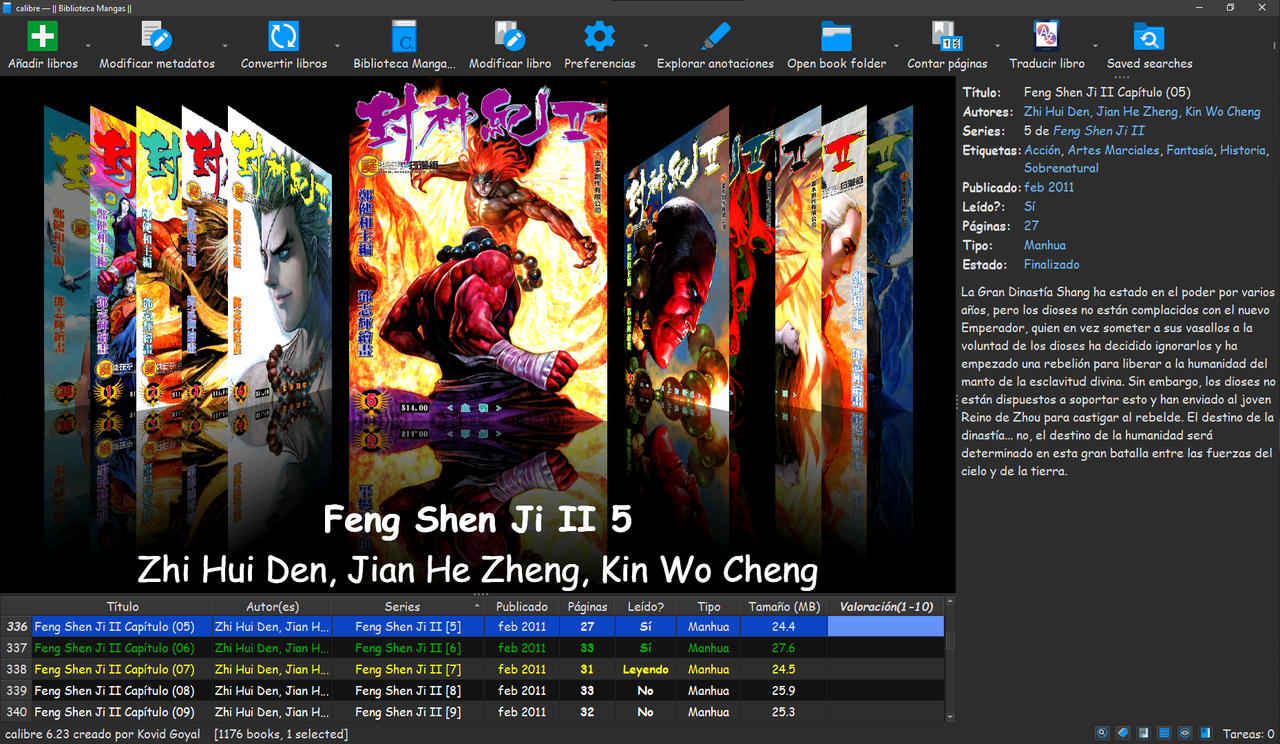Click Valoración cell of selected row 336
The image size is (1280, 744).
tap(886, 627)
